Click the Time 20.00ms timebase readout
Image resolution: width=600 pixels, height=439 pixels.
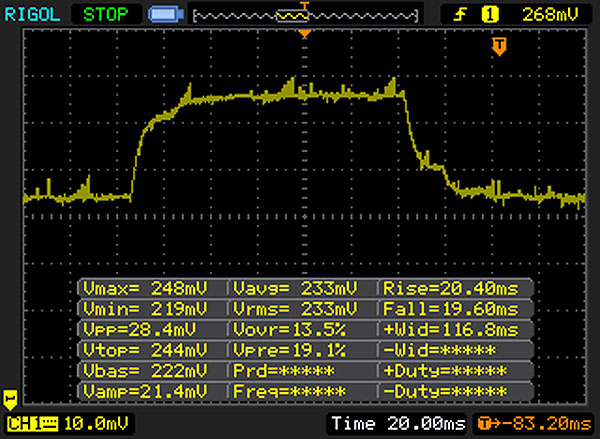point(398,424)
